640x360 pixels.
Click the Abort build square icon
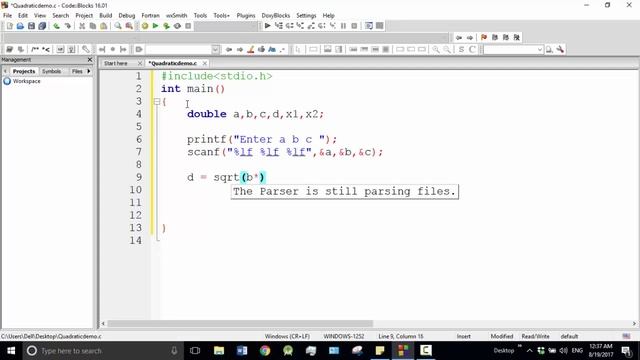[x=188, y=26]
